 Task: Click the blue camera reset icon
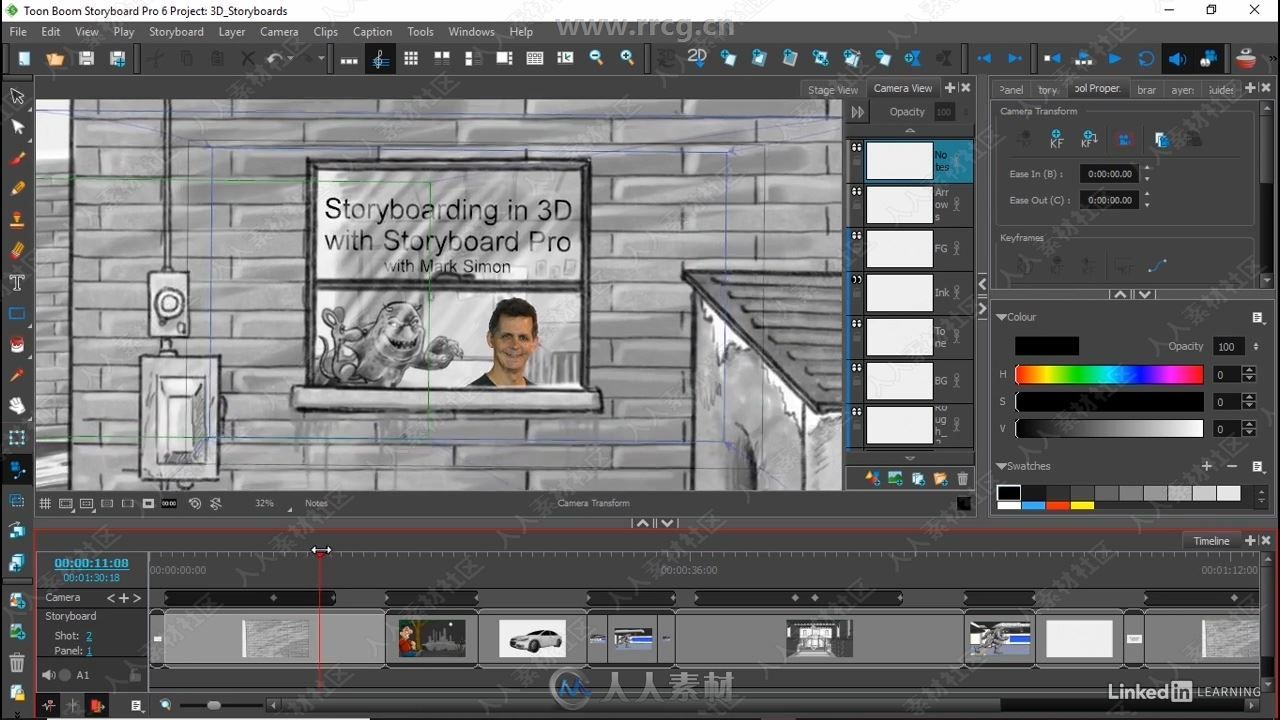pyautogui.click(x=1125, y=140)
